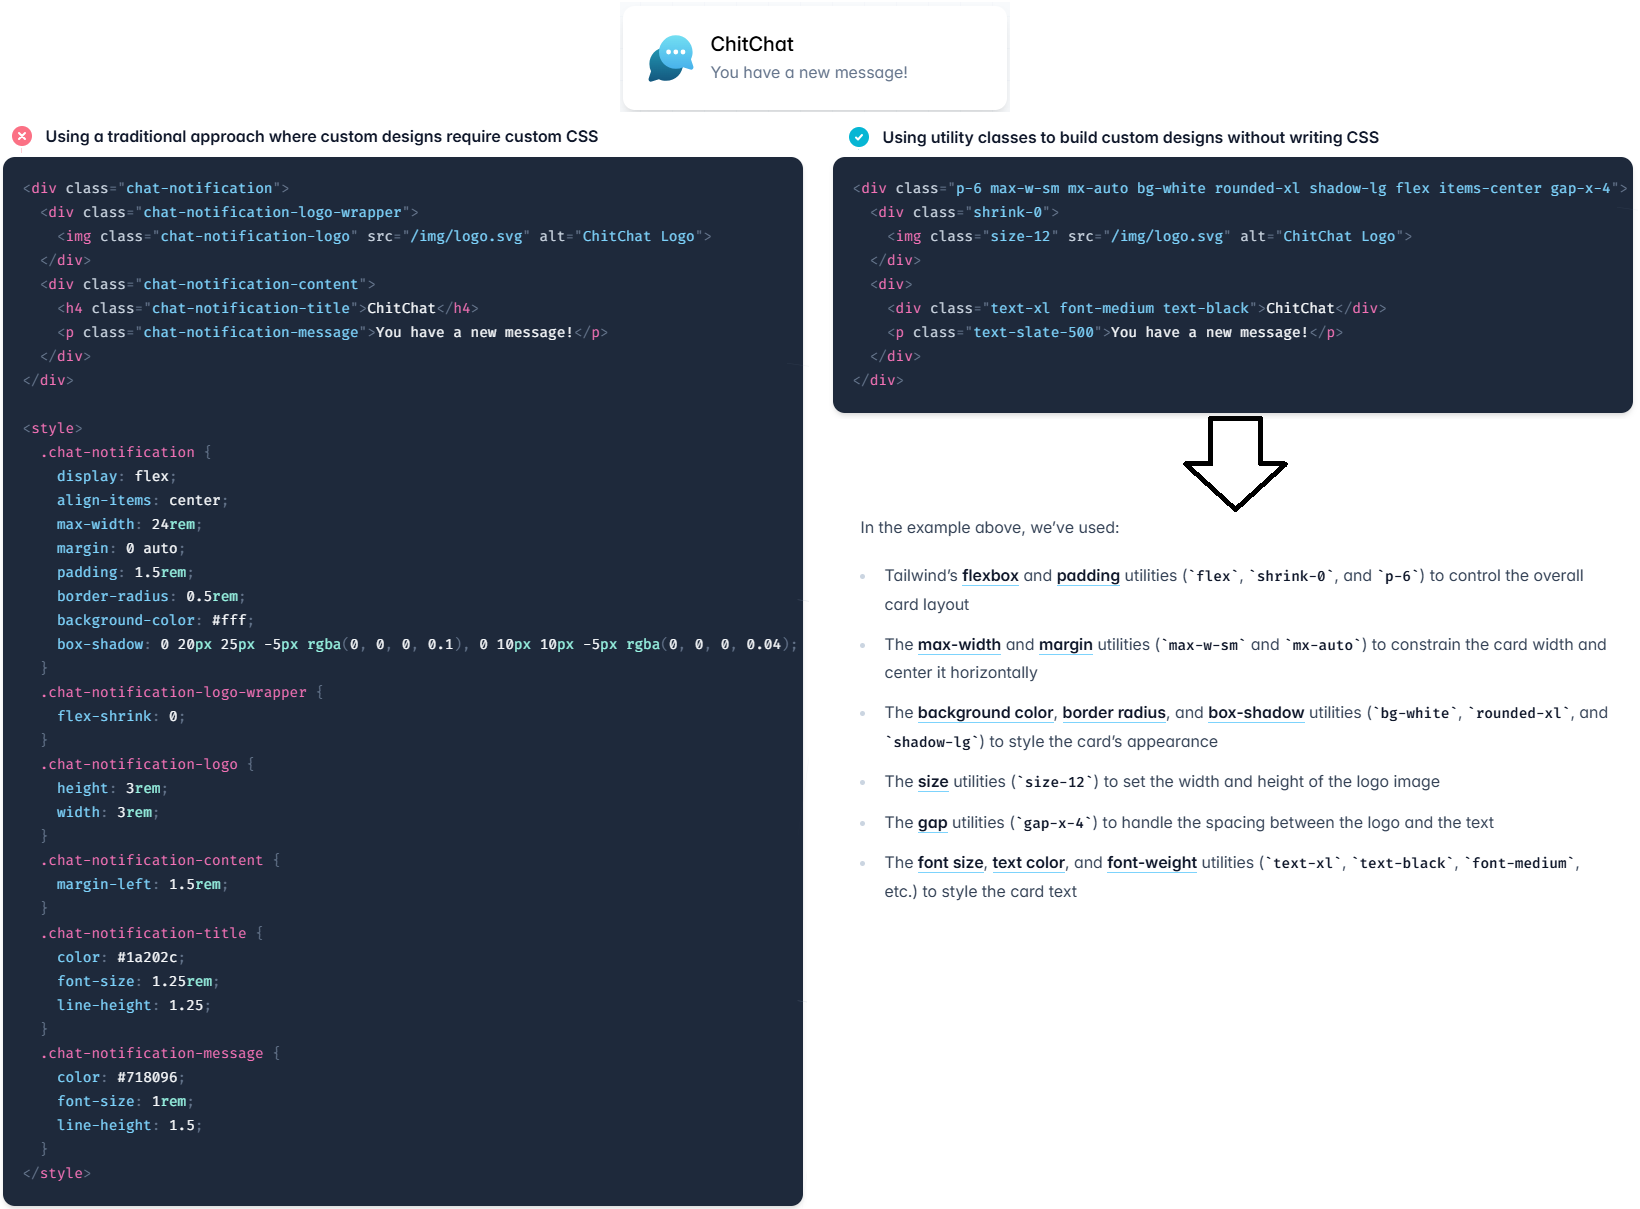This screenshot has width=1640, height=1209.
Task: Follow the margin utilities link
Action: [1065, 645]
